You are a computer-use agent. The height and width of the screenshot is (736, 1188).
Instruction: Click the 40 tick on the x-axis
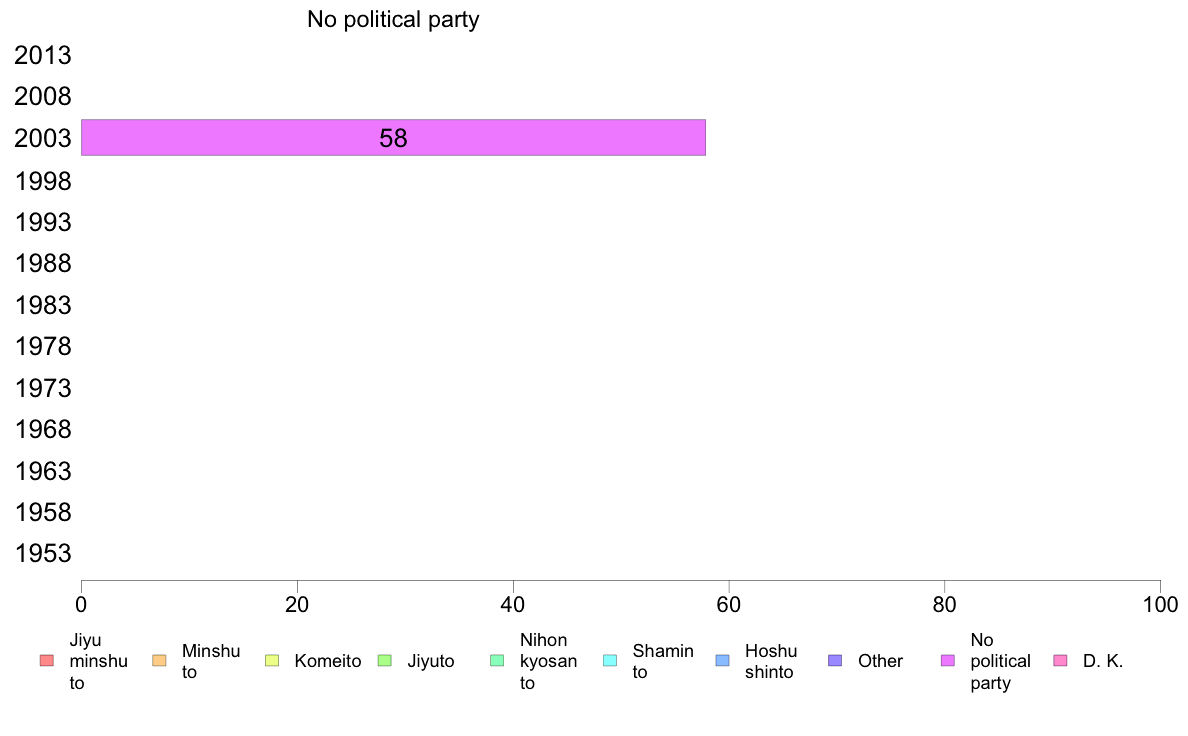(513, 604)
